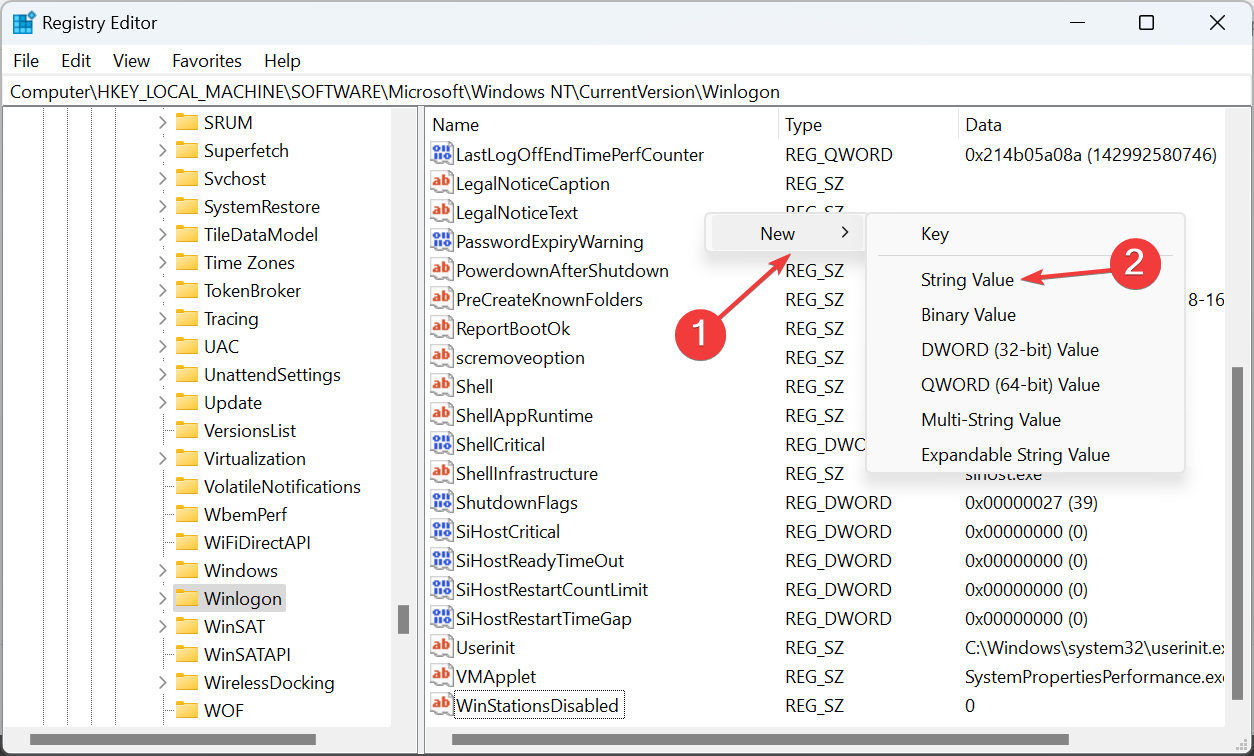Expand the Superfetch key

click(162, 150)
